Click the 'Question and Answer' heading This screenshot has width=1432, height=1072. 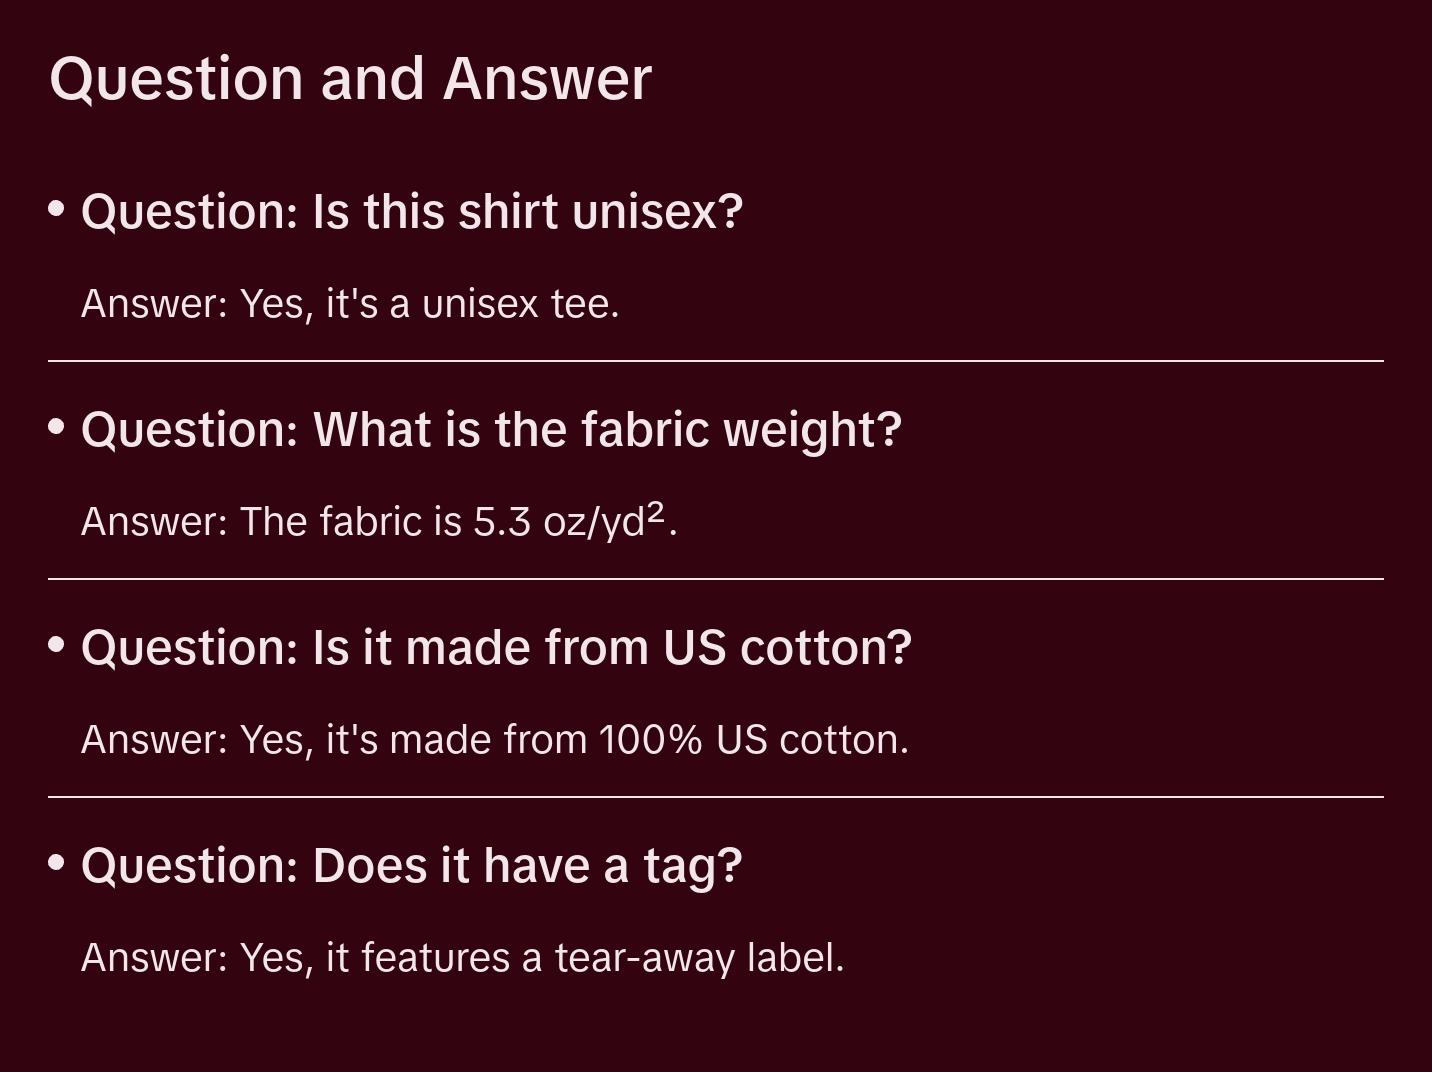[350, 78]
